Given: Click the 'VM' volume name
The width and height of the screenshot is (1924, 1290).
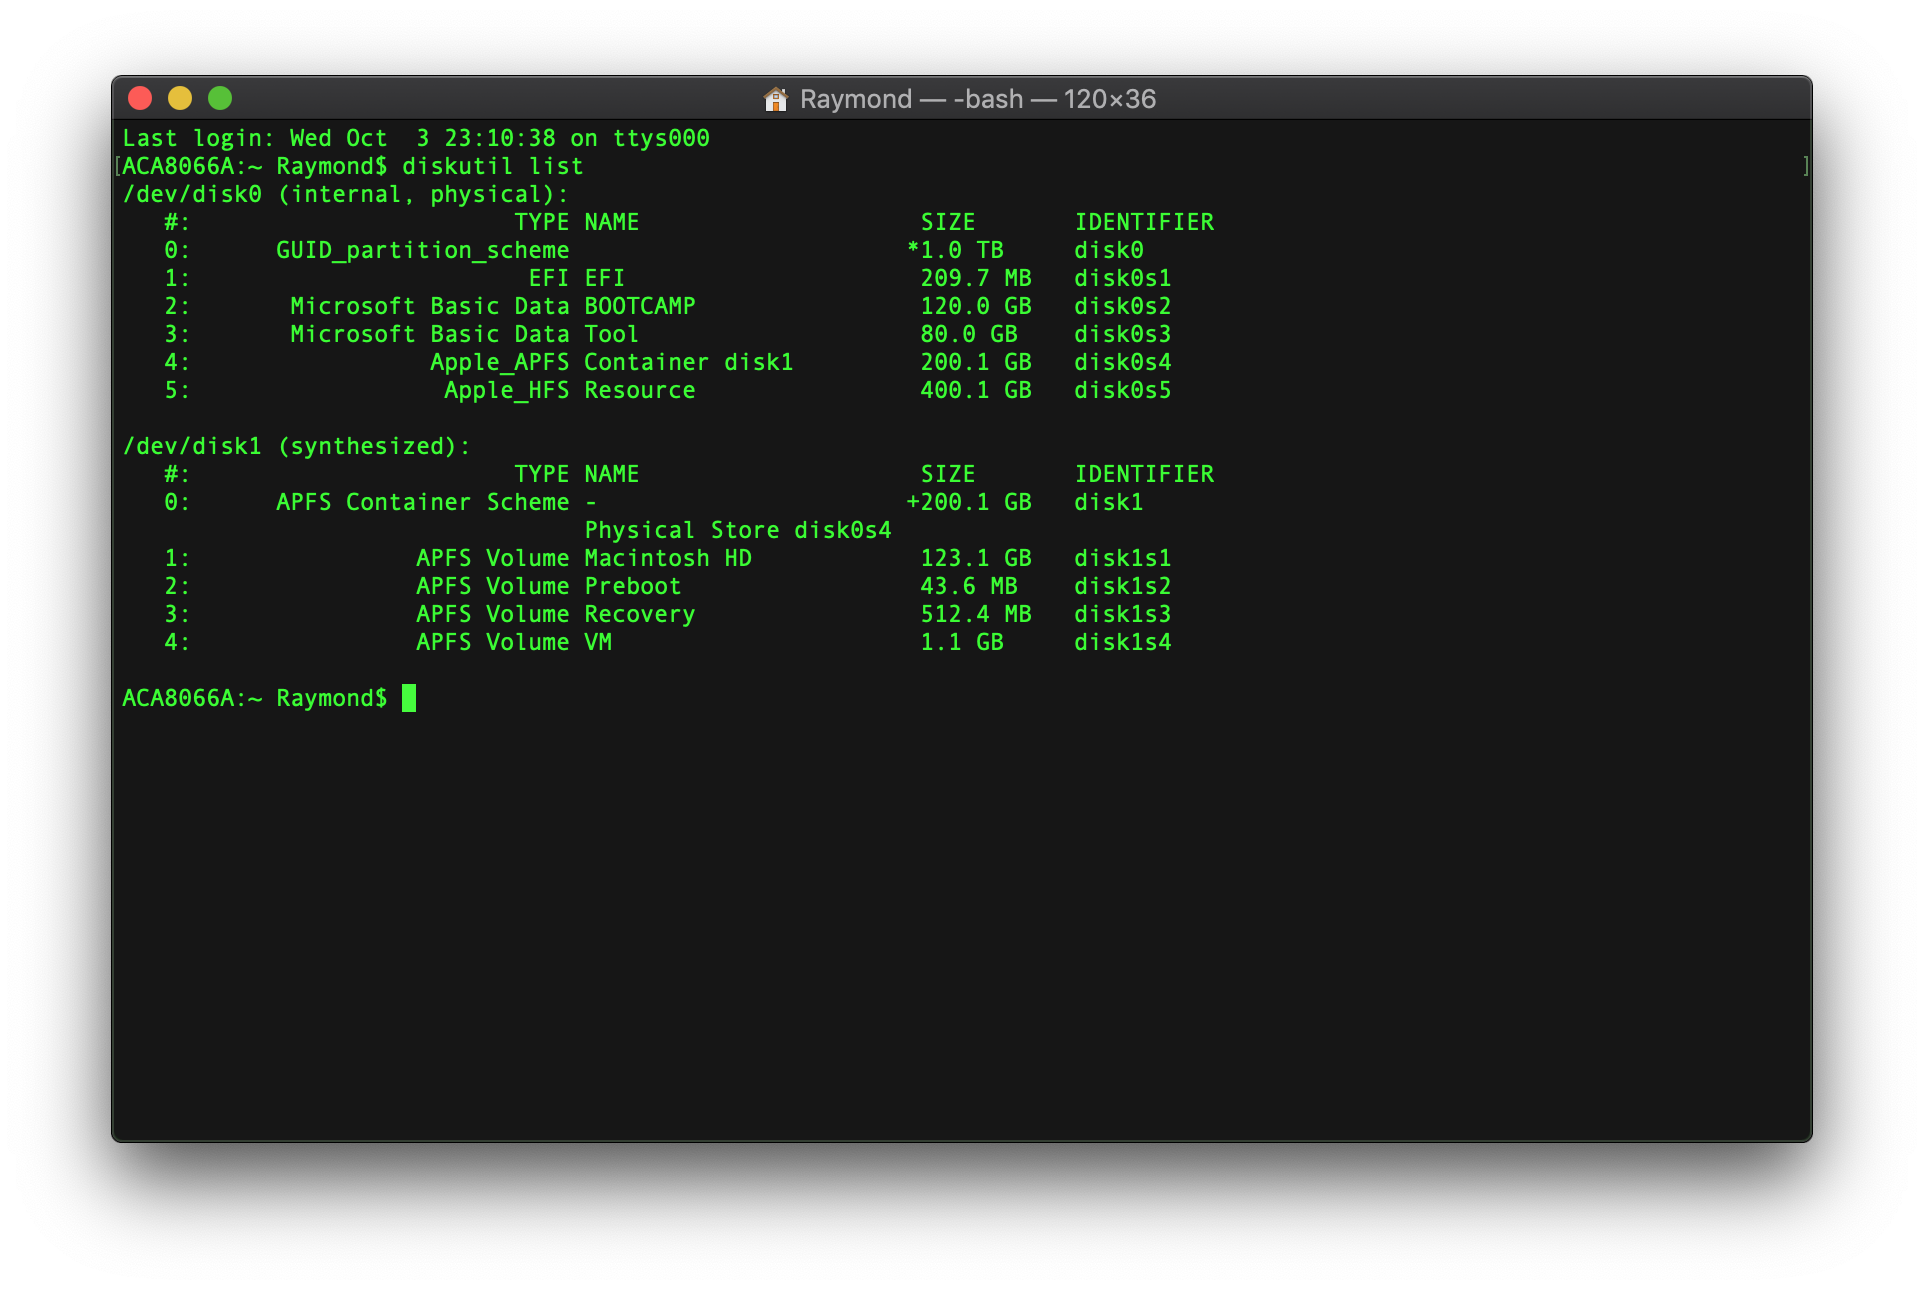Looking at the screenshot, I should [x=598, y=642].
